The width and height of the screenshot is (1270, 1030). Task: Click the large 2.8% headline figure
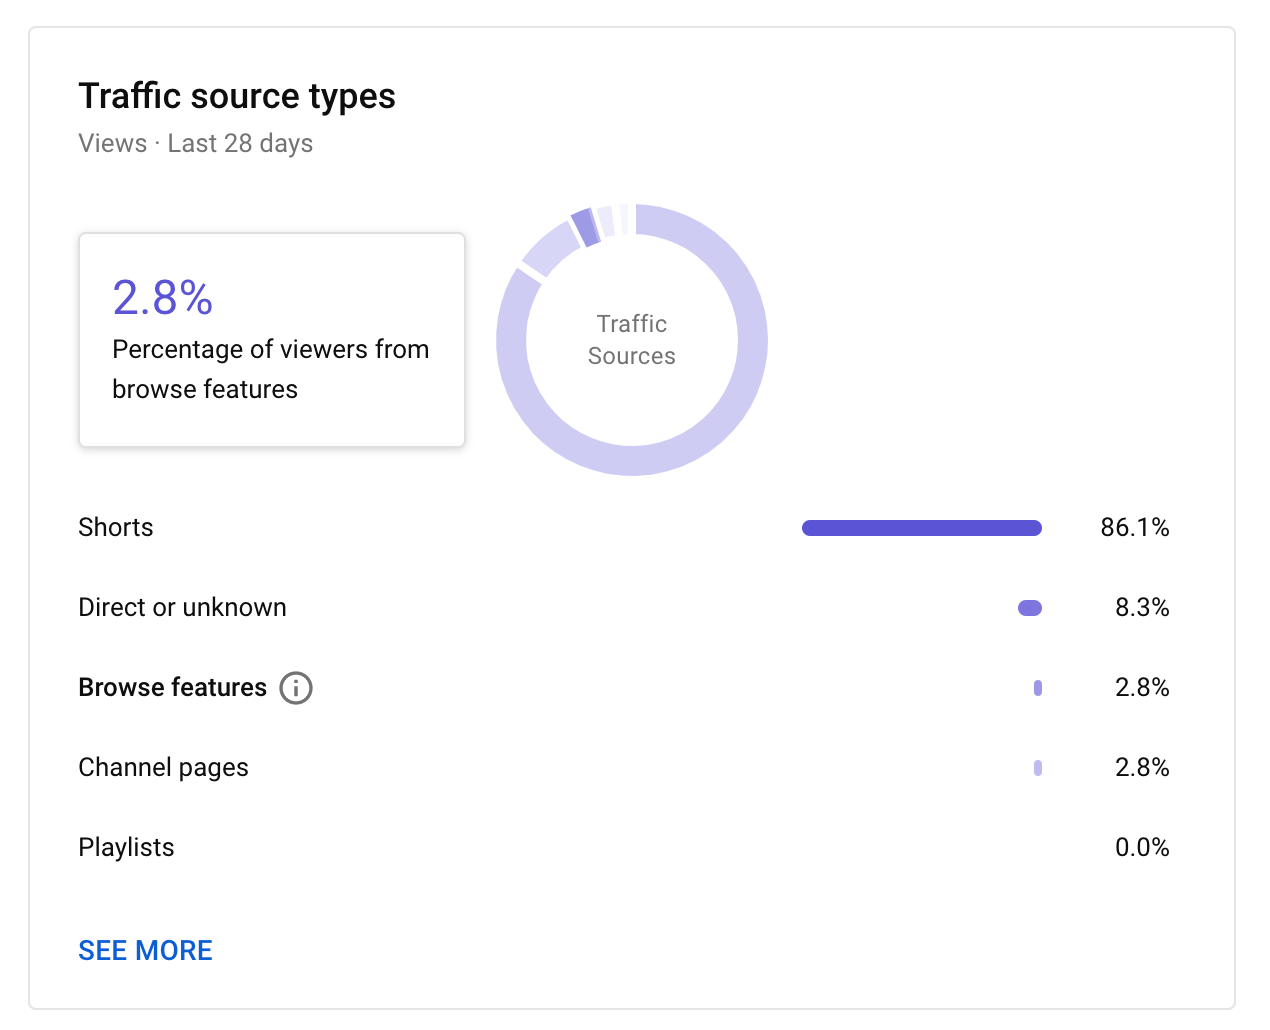[x=163, y=297]
